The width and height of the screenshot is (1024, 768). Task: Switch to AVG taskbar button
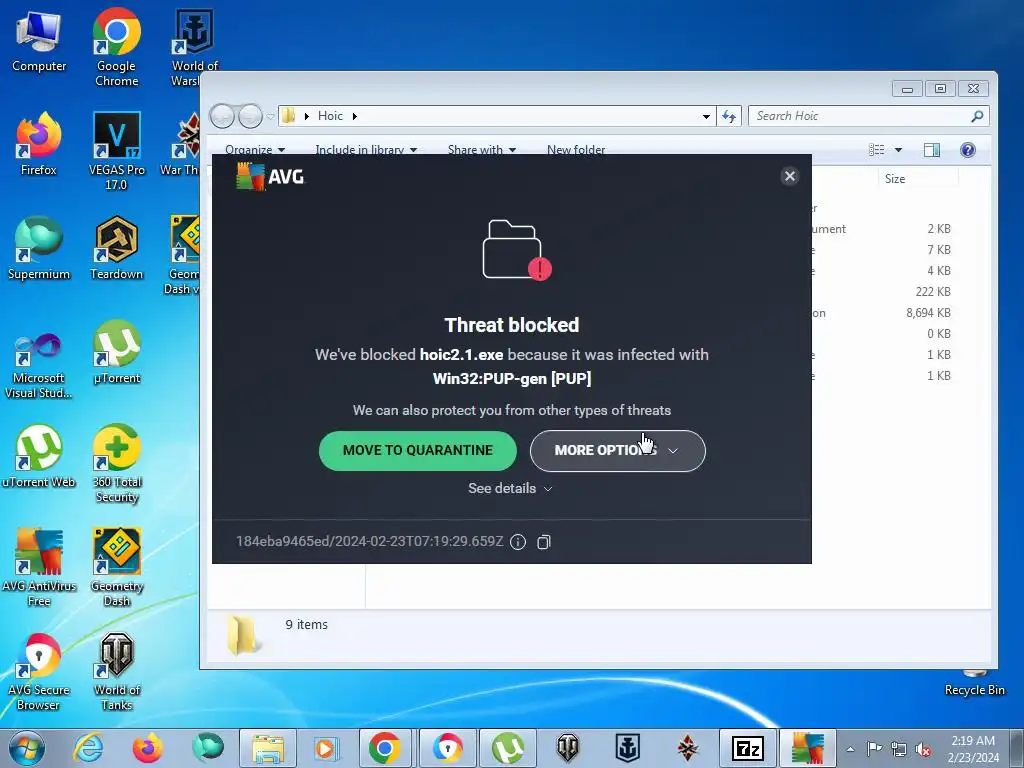point(808,748)
